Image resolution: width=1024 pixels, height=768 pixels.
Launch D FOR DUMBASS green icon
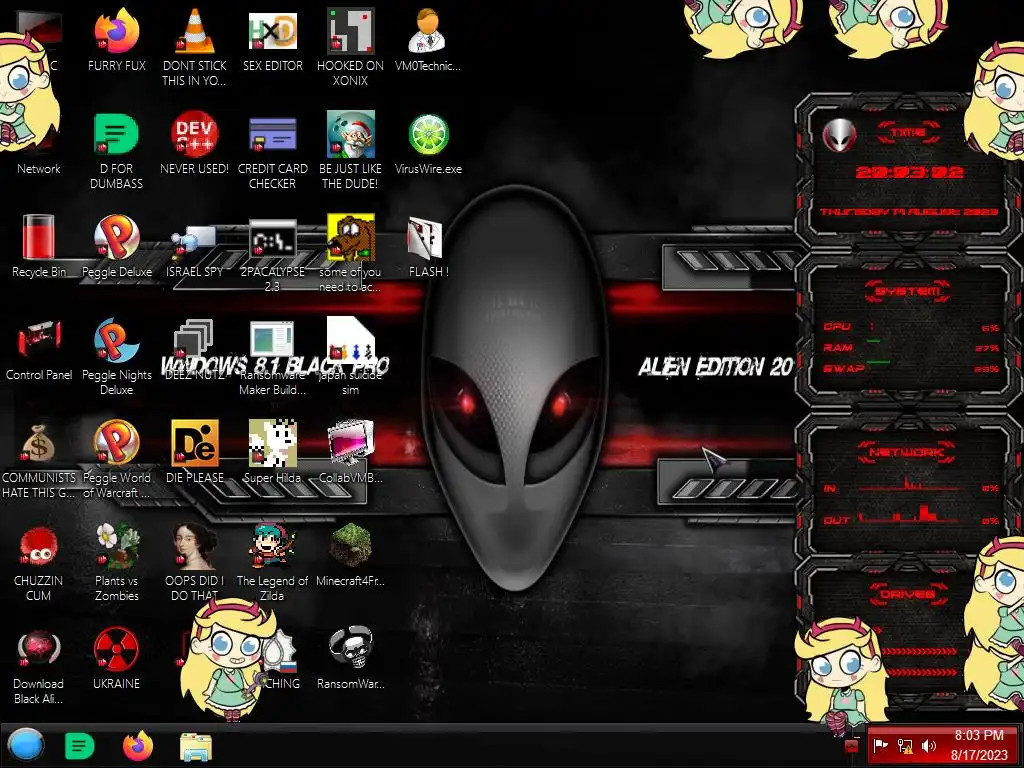tap(116, 134)
